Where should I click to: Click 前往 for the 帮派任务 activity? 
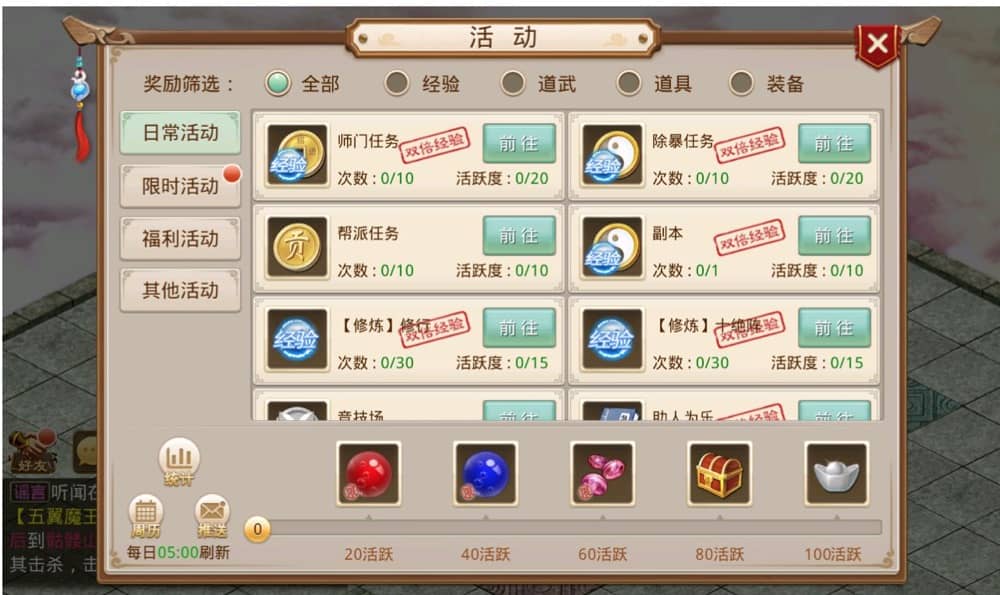click(x=518, y=236)
